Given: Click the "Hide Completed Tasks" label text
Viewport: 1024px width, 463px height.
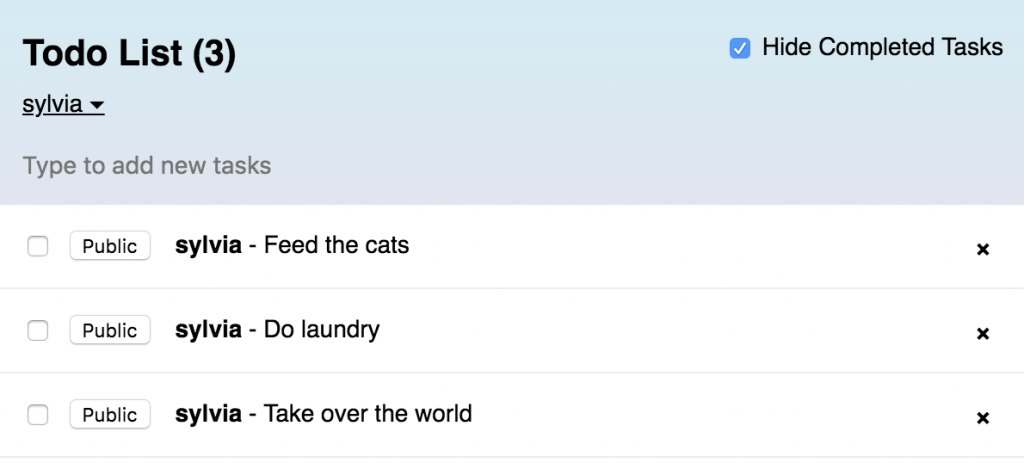Looking at the screenshot, I should (882, 47).
